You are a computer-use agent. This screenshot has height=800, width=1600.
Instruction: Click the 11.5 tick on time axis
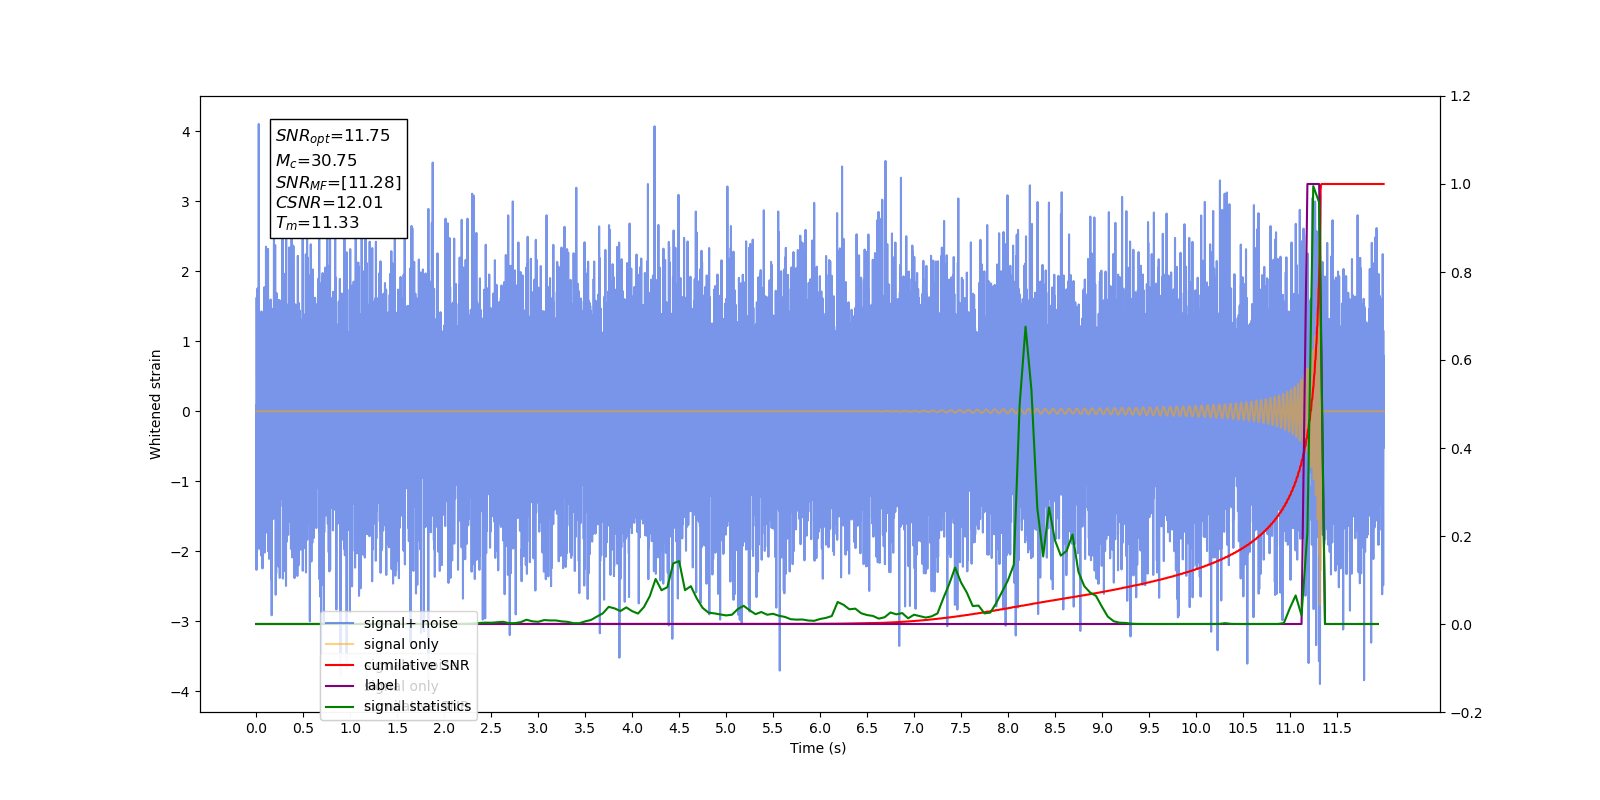[x=1337, y=728]
